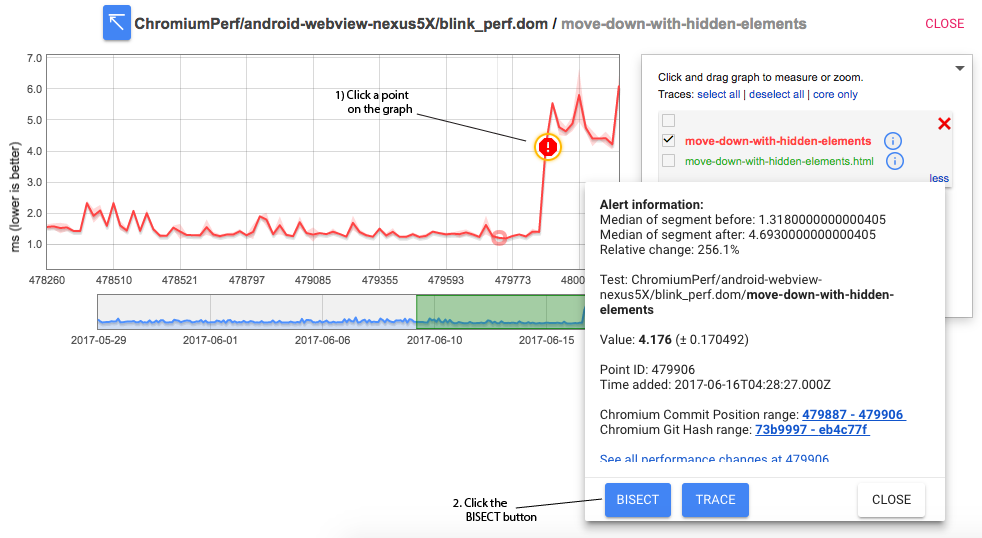Click the red alert marker on the graph
Screen dimensions: 982x538
point(547,147)
